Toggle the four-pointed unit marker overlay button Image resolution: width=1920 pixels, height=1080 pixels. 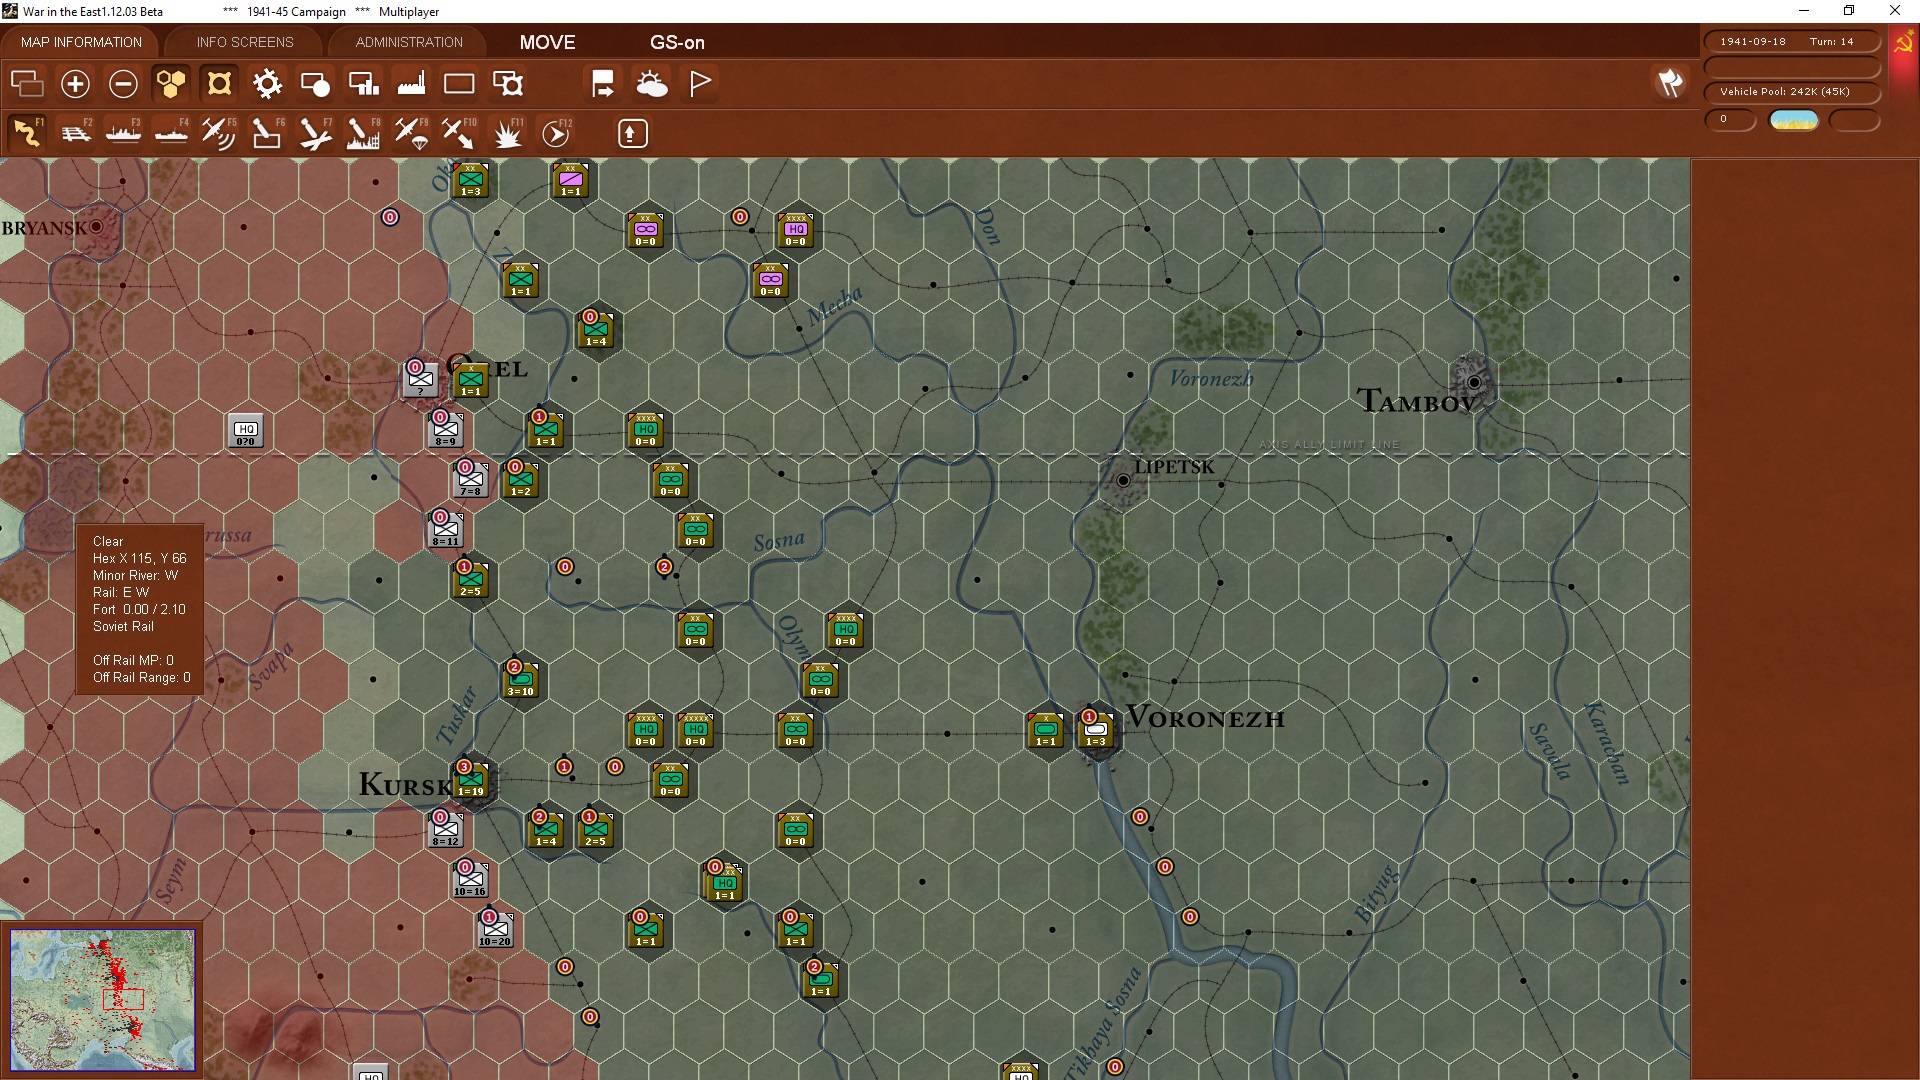click(219, 84)
